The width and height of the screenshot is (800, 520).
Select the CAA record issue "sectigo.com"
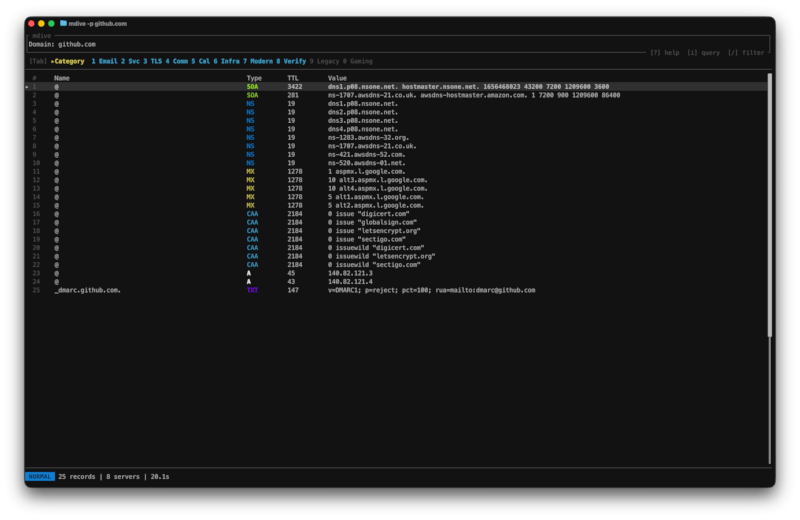396,239
